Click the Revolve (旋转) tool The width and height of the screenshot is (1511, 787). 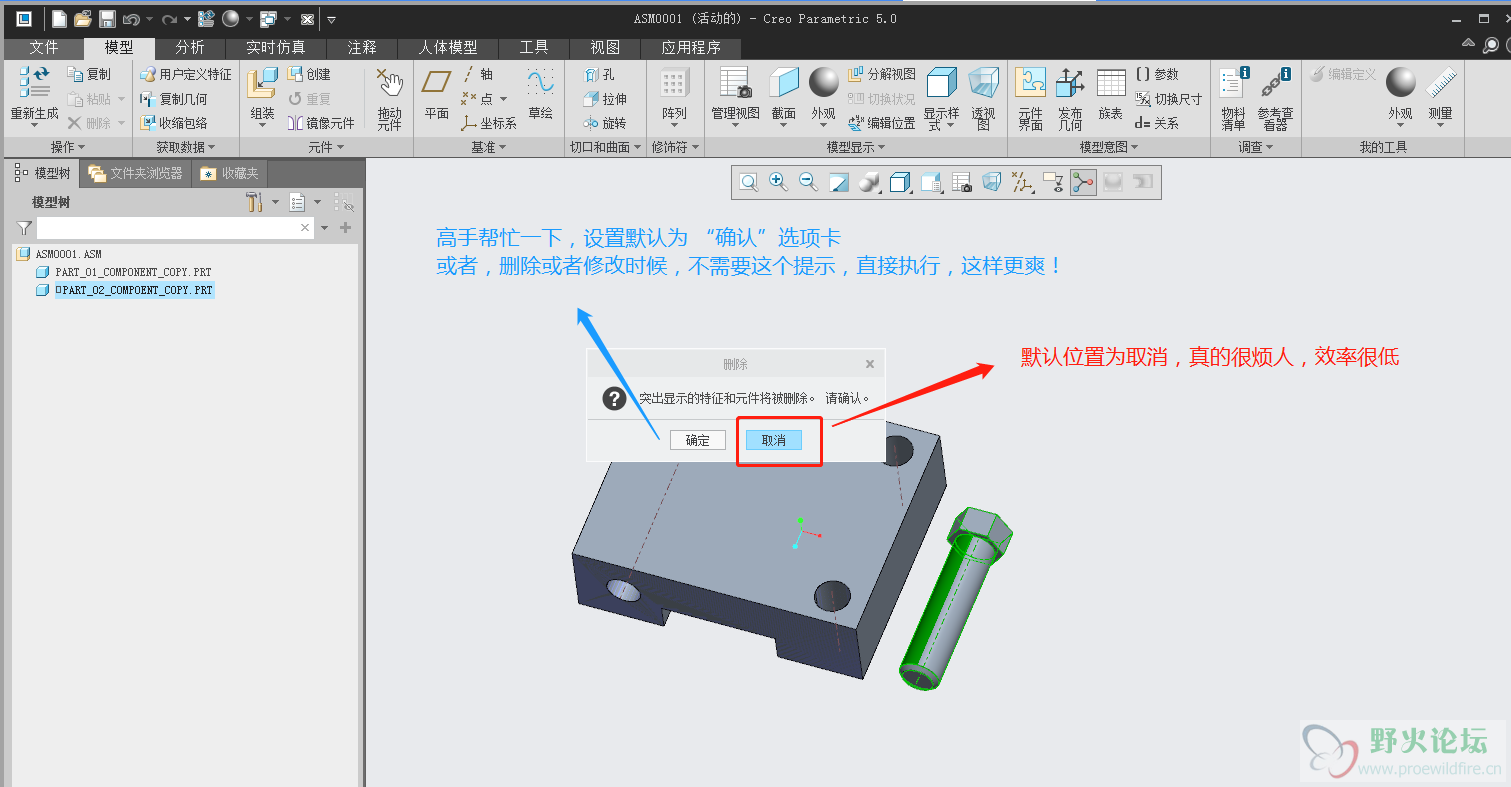click(605, 123)
